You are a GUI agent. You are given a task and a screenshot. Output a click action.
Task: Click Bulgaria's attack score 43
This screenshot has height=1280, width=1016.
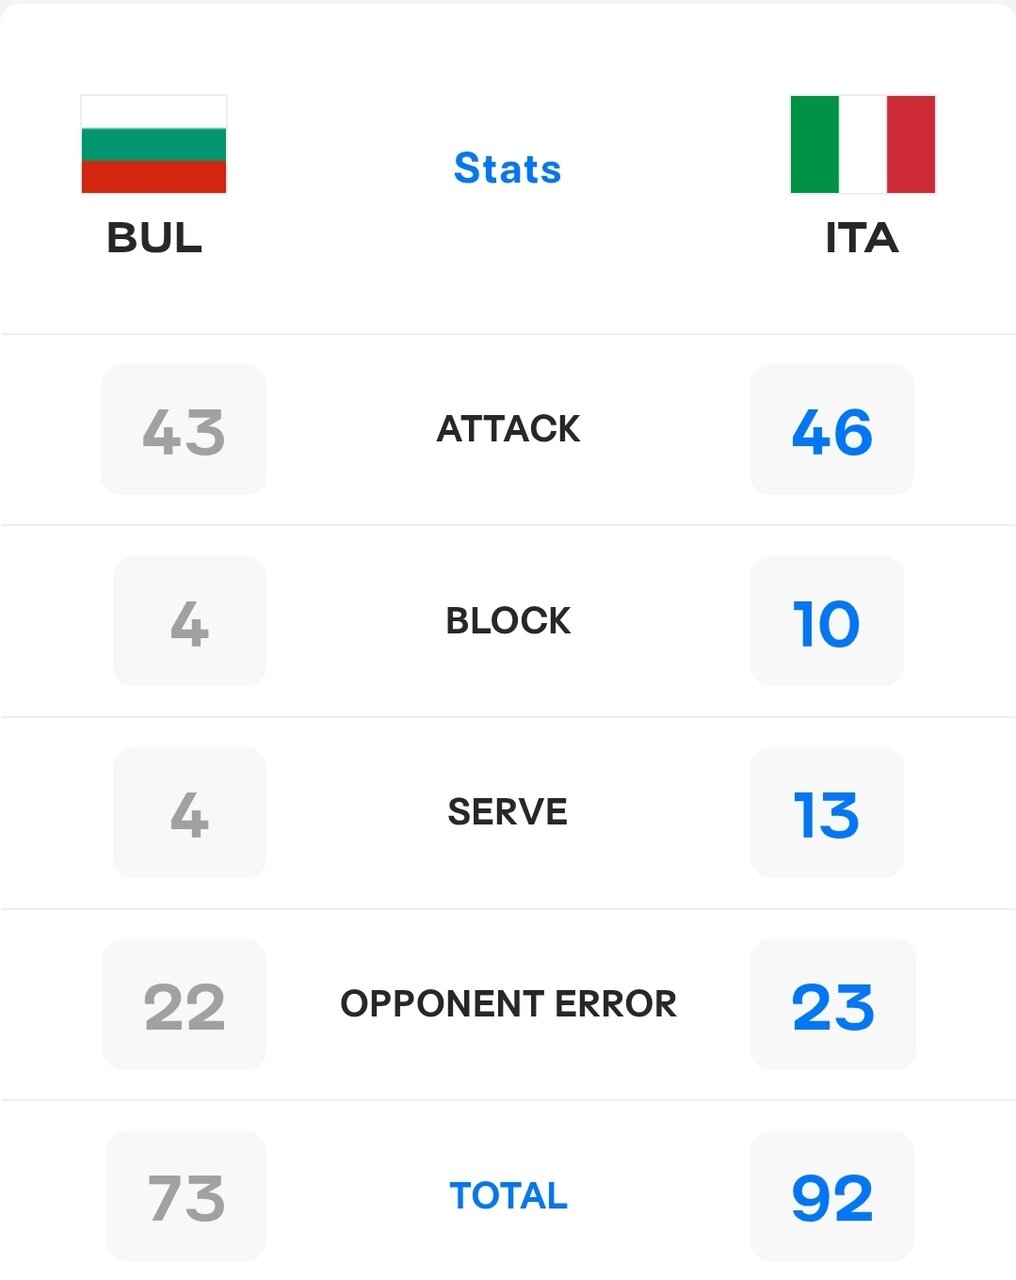184,430
